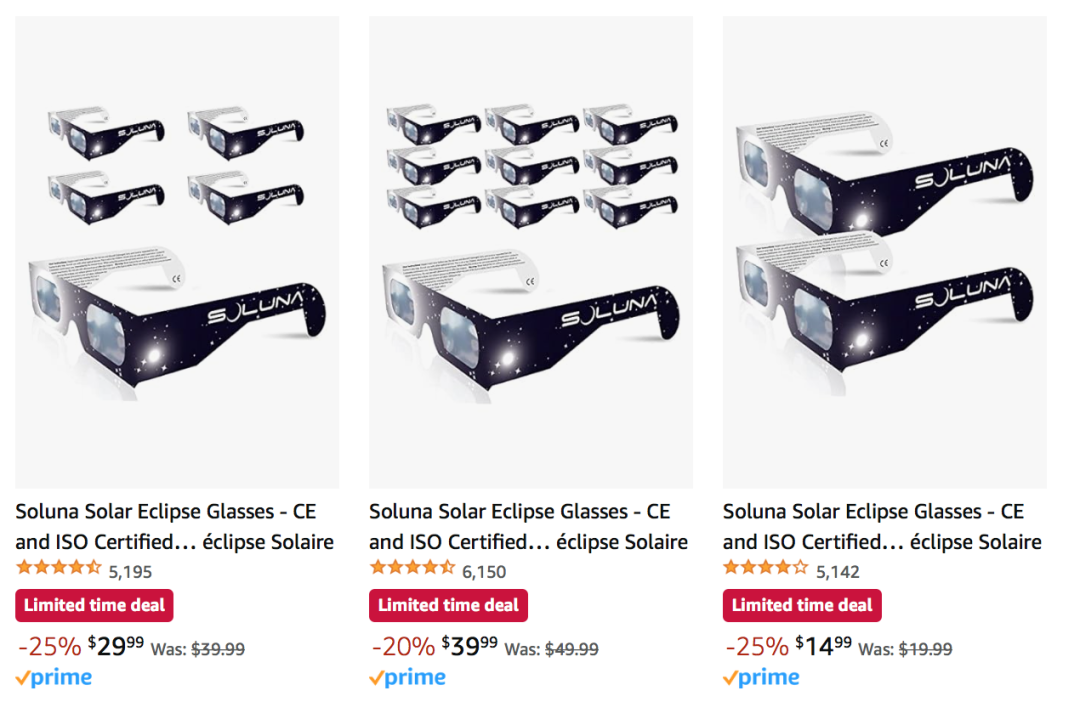Click the prime logo under the $14.99 price
Viewport: 1080px width, 719px height.
[762, 678]
